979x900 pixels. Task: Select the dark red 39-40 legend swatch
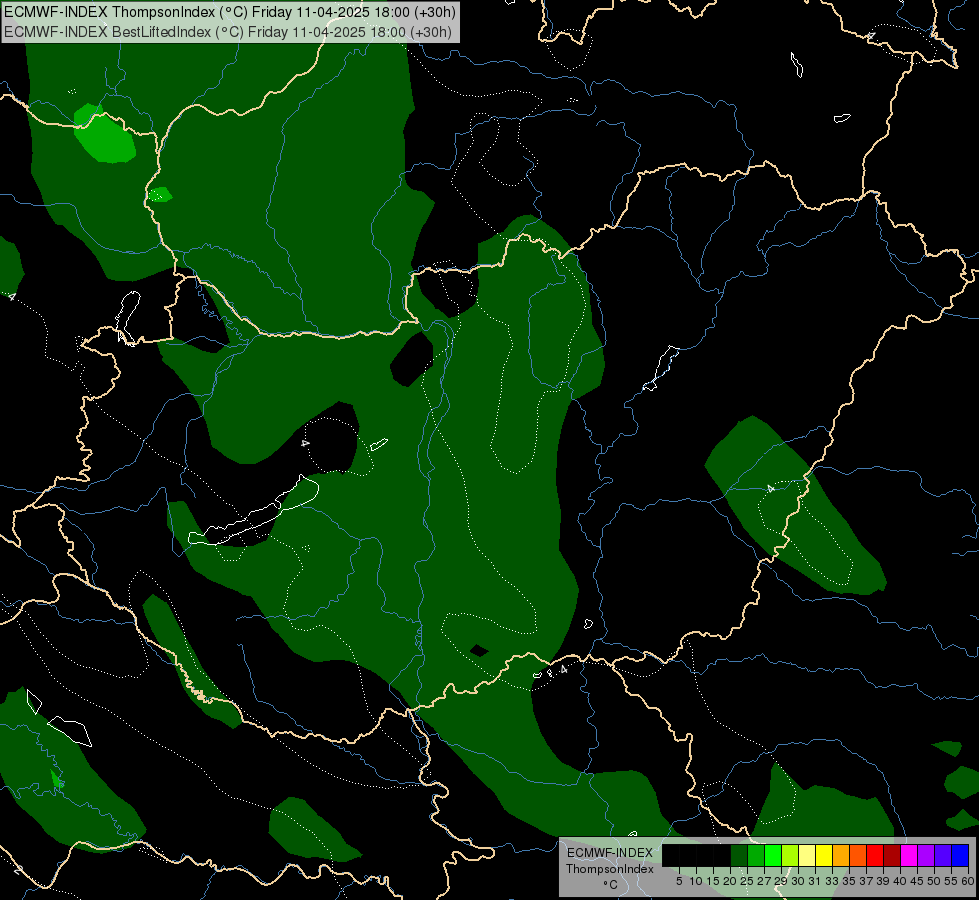click(892, 855)
